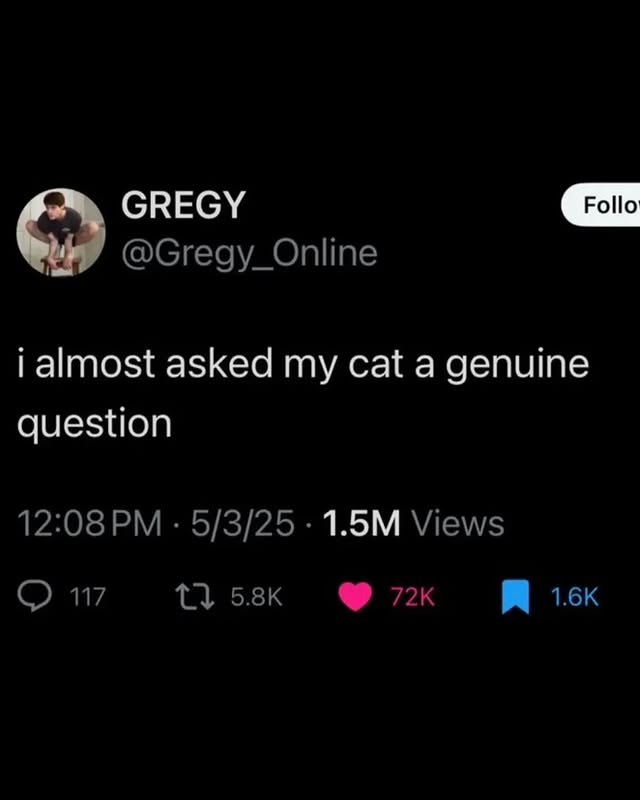Click the 1.6K bookmarks count
This screenshot has height=800, width=640.
click(x=575, y=596)
